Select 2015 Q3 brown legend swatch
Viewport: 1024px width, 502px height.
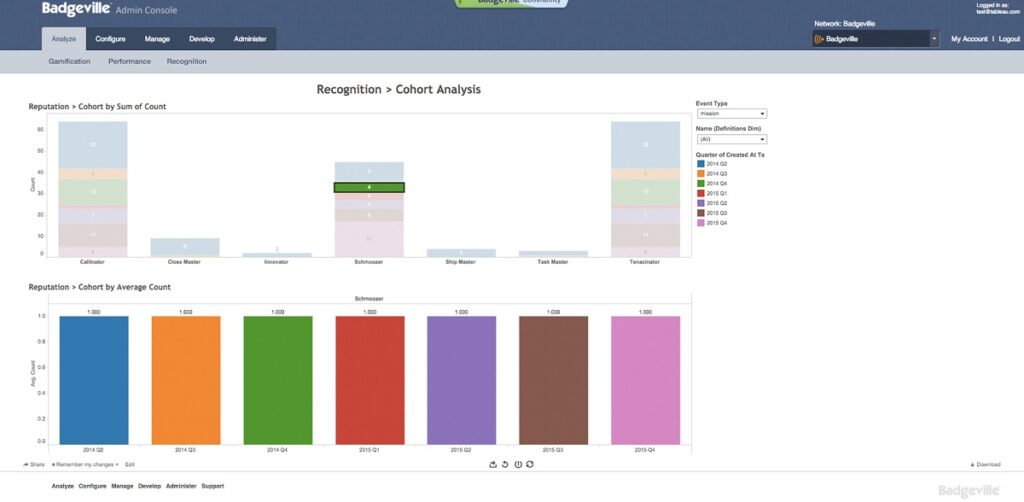(x=701, y=213)
